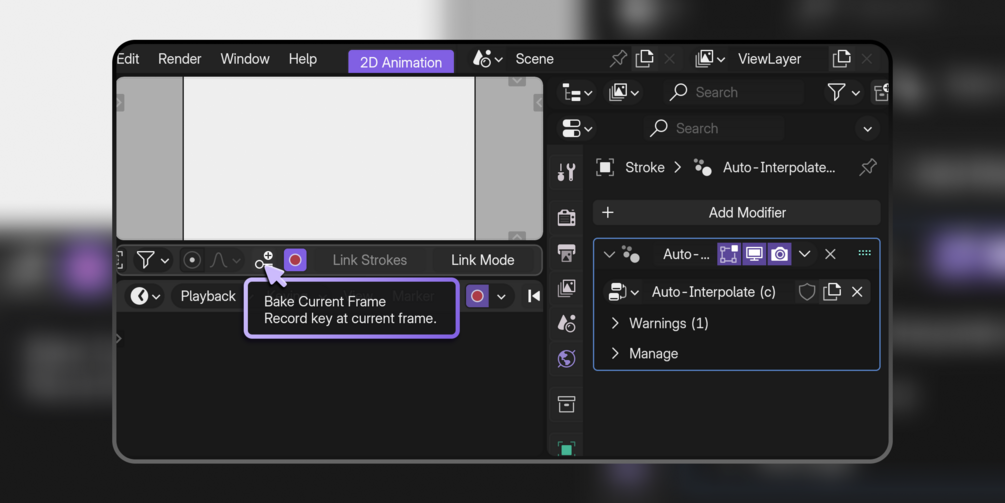Open the Tool properties tab with wrench icon
The width and height of the screenshot is (1005, 503).
(566, 172)
